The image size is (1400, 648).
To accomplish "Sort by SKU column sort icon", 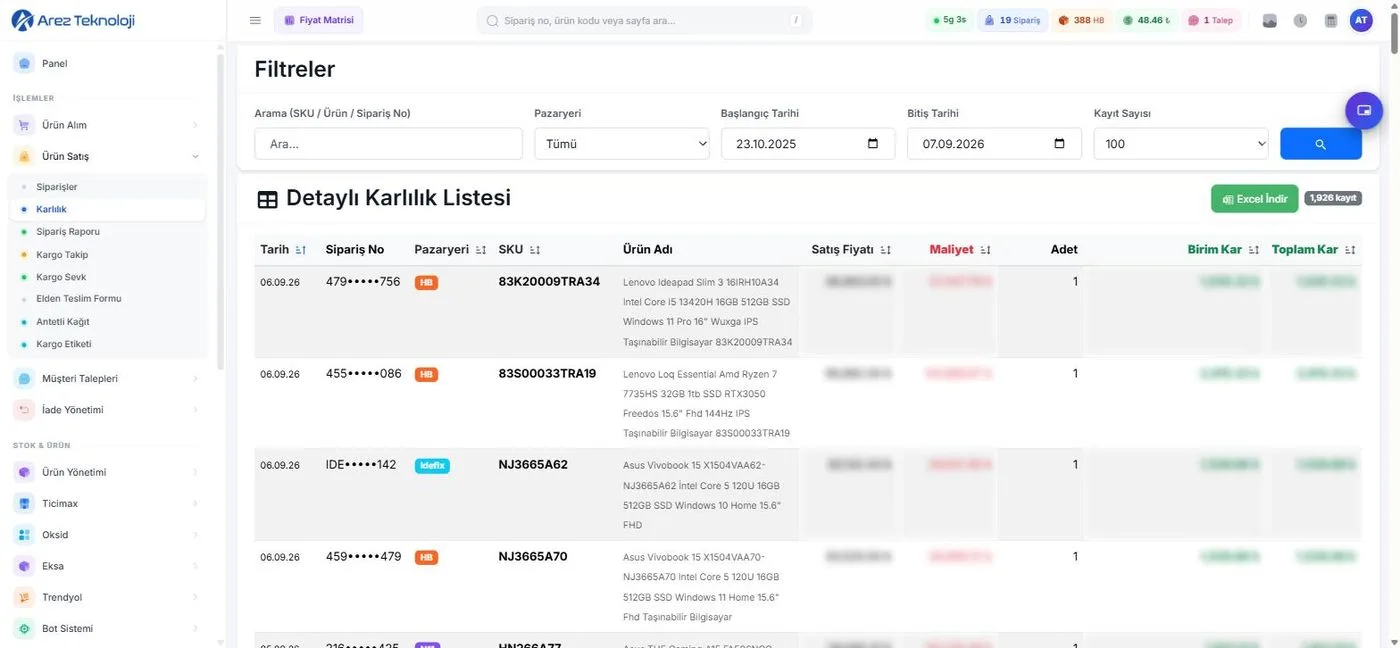I will click(x=535, y=250).
